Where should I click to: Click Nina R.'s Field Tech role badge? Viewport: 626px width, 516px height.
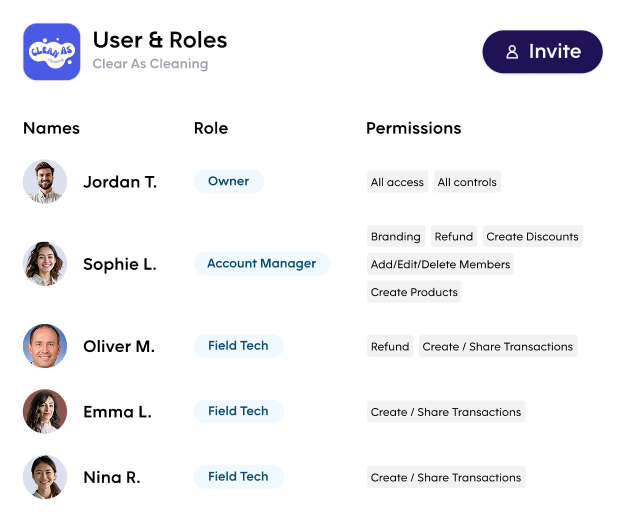coord(238,477)
